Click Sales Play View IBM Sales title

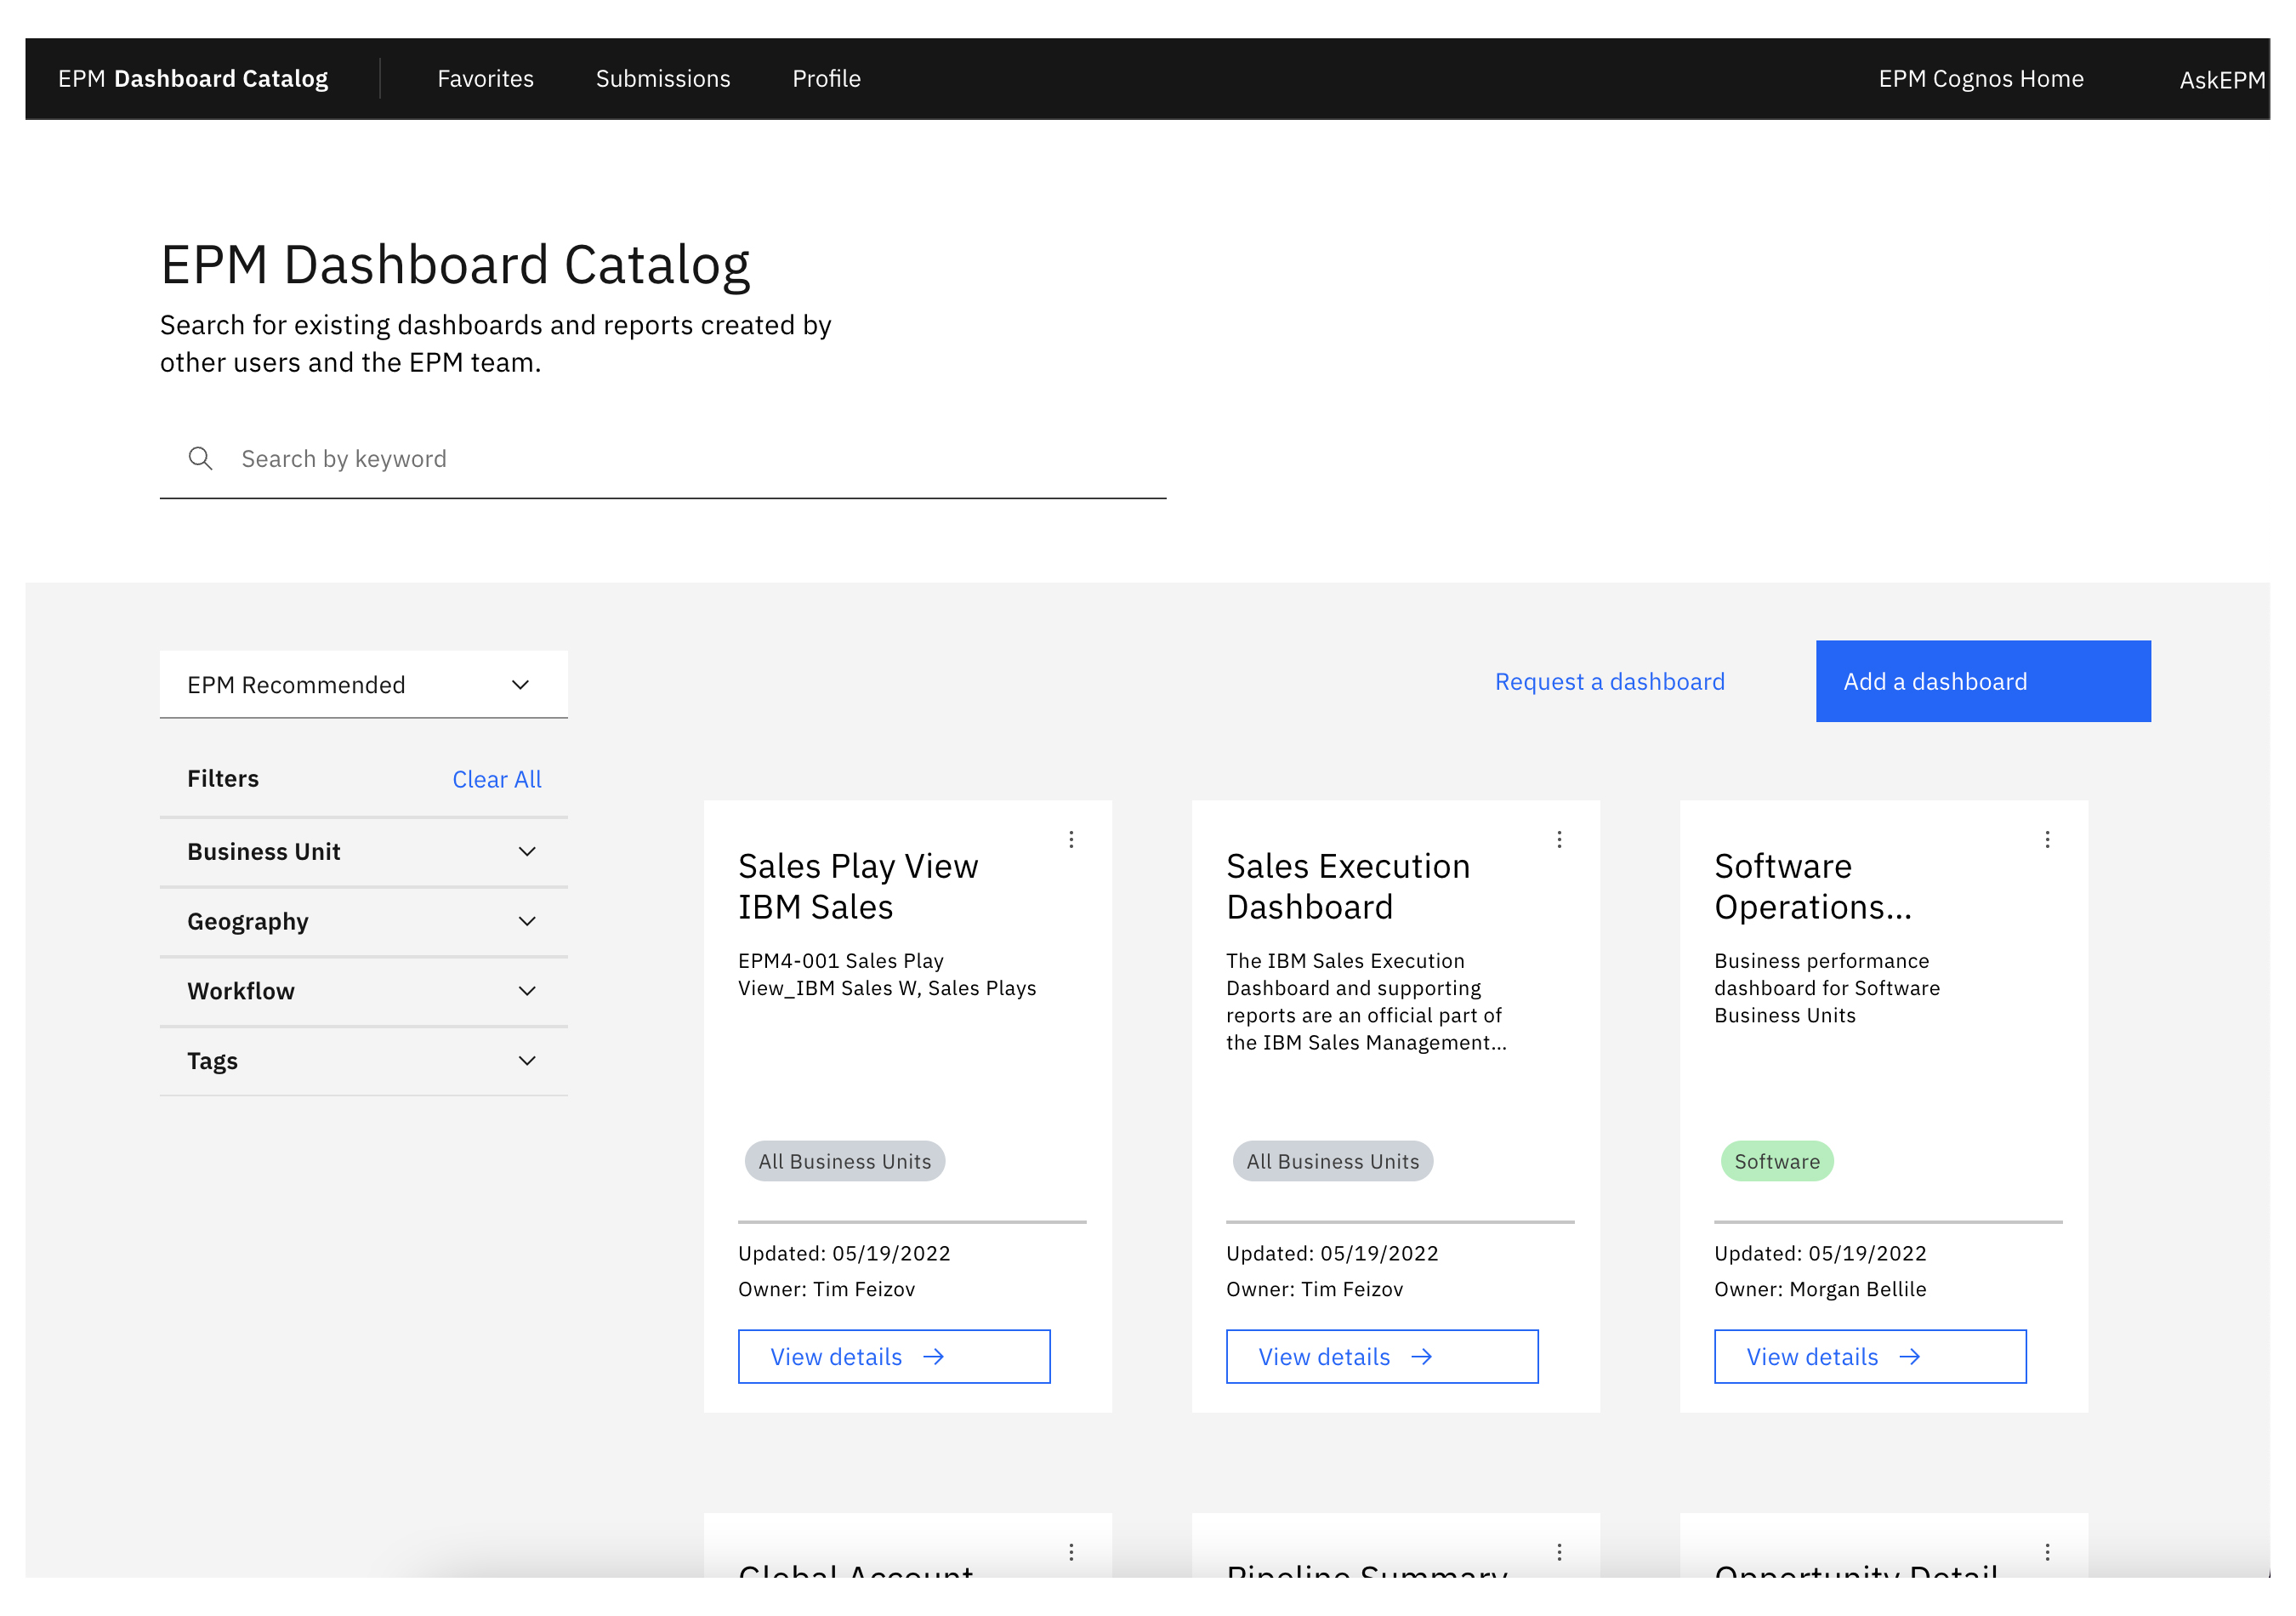tap(858, 886)
